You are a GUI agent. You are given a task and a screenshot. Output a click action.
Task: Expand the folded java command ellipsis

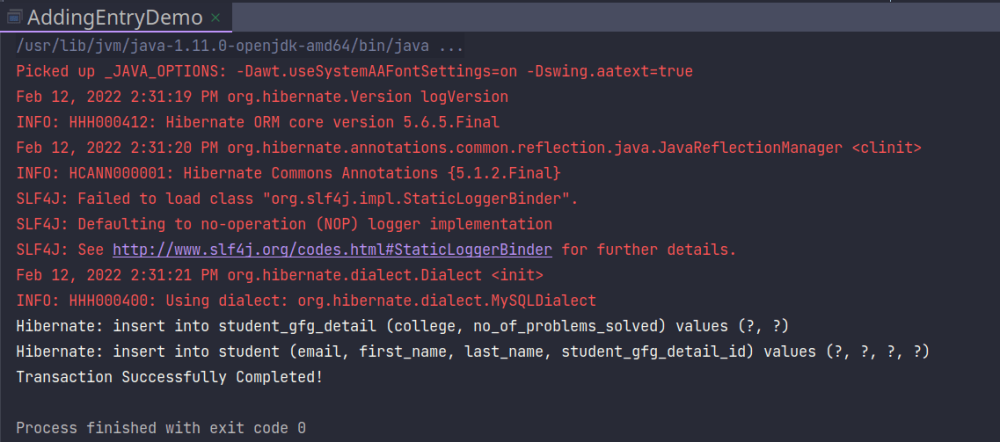[451, 47]
